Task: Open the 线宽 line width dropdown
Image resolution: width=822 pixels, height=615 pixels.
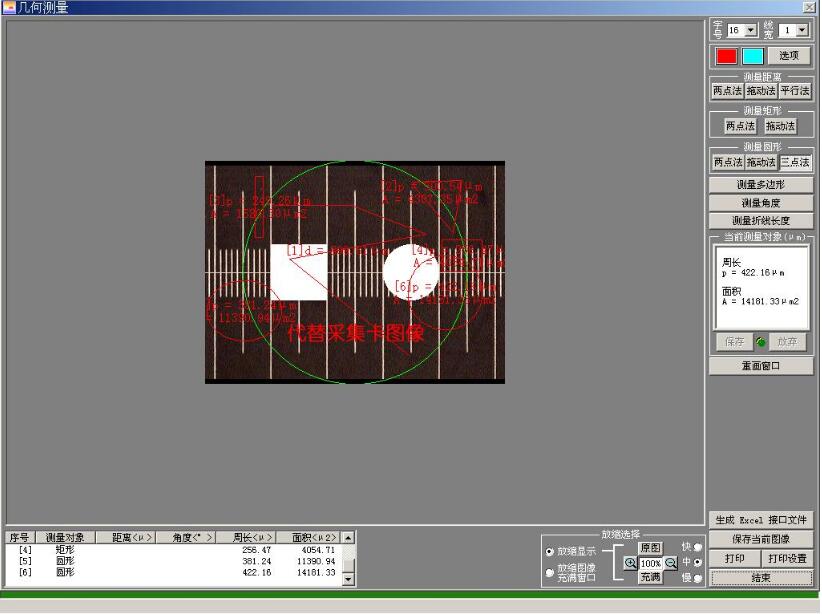Action: [801, 31]
